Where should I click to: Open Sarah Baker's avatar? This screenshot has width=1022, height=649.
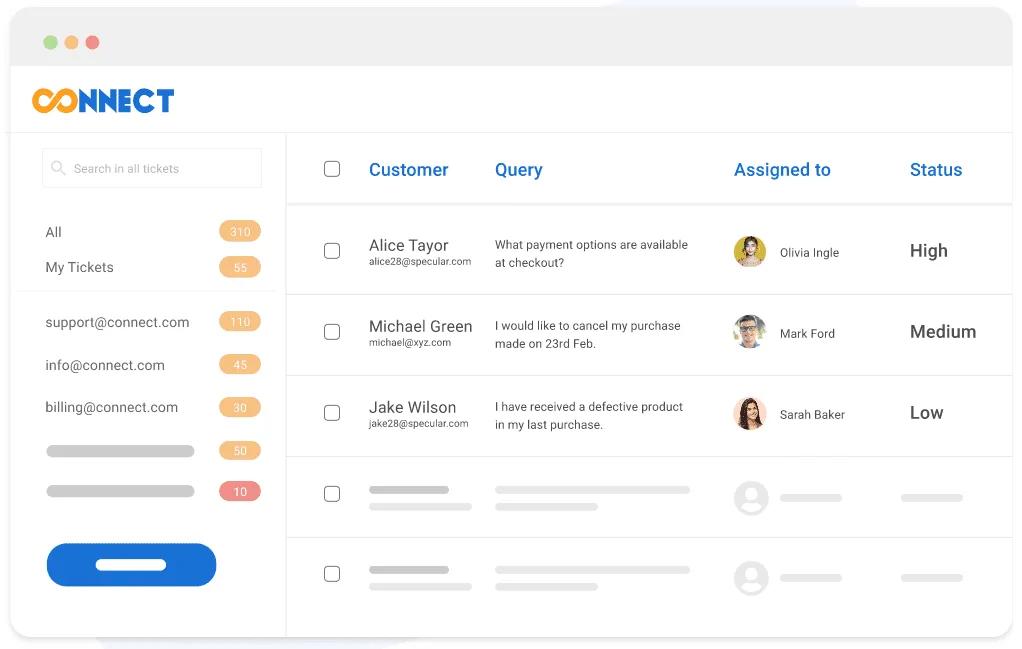pyautogui.click(x=750, y=414)
